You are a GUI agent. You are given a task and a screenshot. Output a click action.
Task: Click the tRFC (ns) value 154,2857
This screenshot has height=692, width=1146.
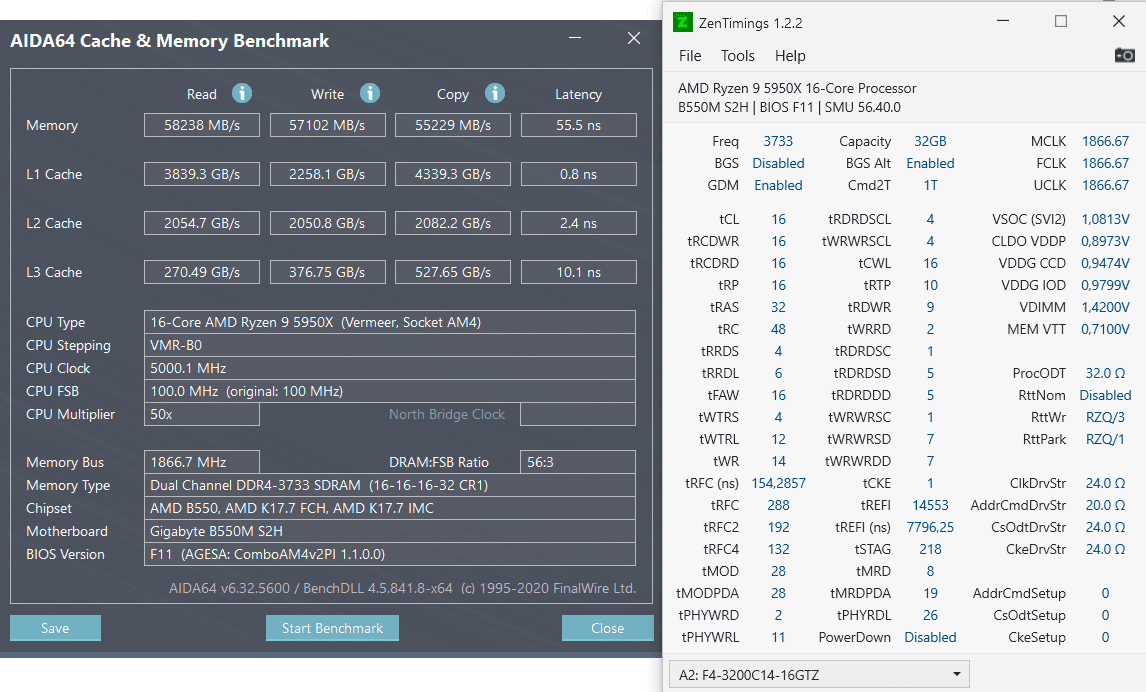pos(778,483)
